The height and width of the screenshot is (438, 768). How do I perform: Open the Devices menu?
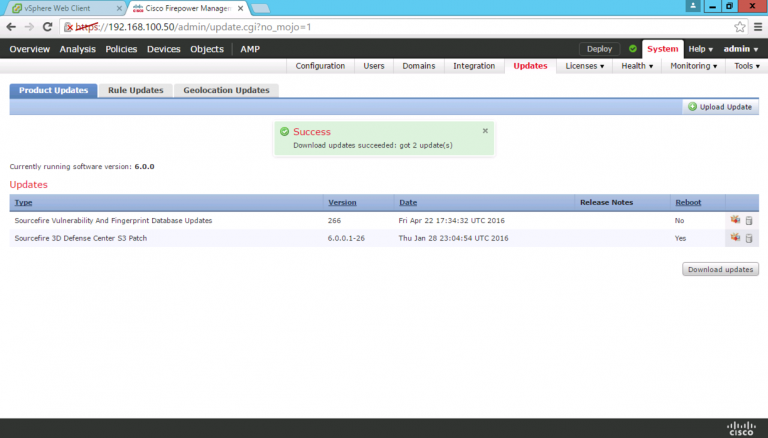tap(164, 49)
